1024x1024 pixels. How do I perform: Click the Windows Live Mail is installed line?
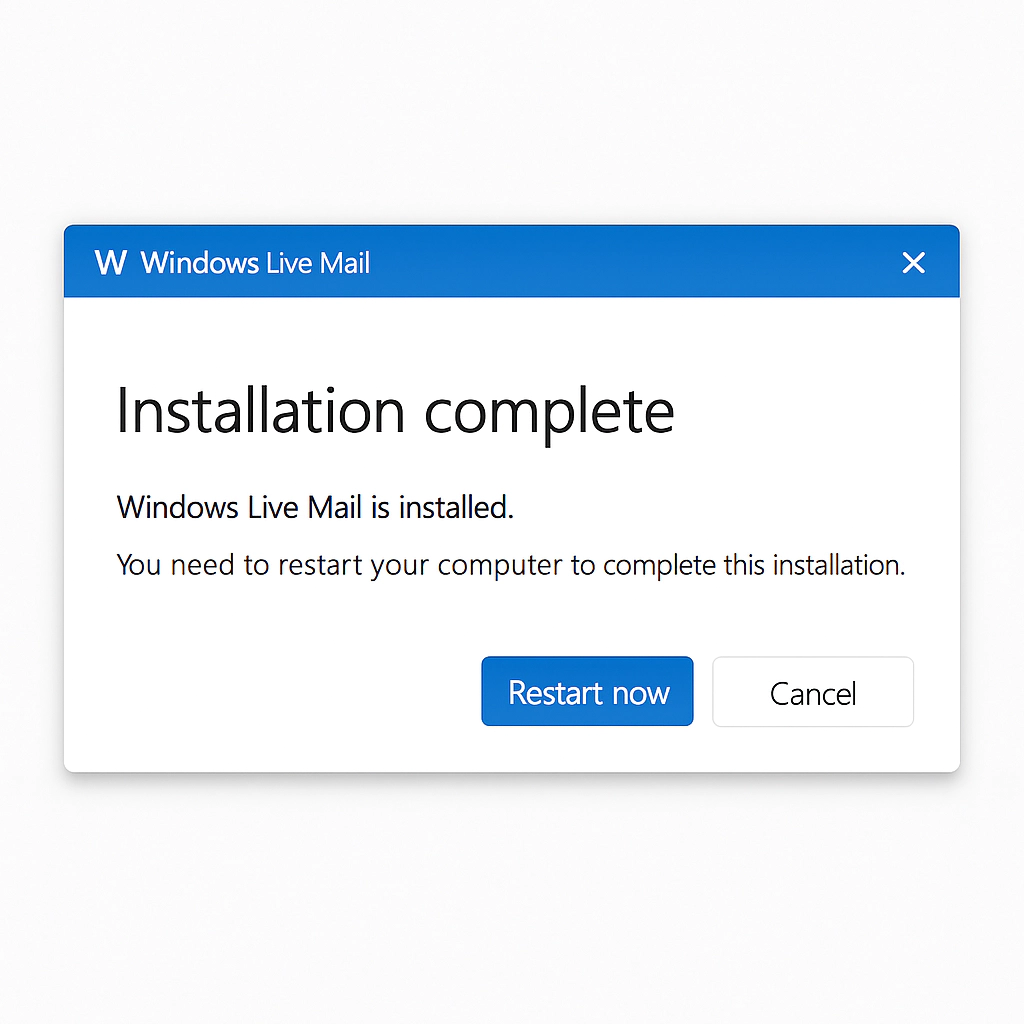315,508
